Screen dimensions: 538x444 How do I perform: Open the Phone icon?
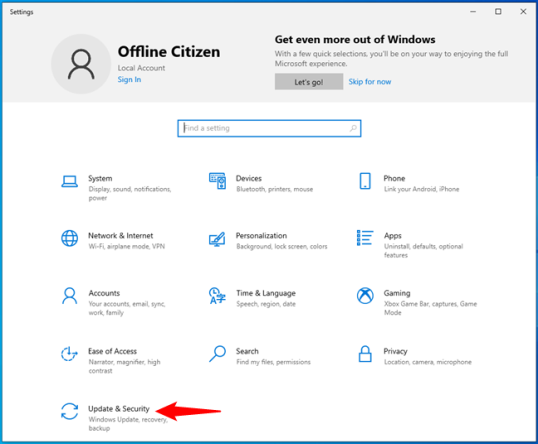pyautogui.click(x=365, y=181)
